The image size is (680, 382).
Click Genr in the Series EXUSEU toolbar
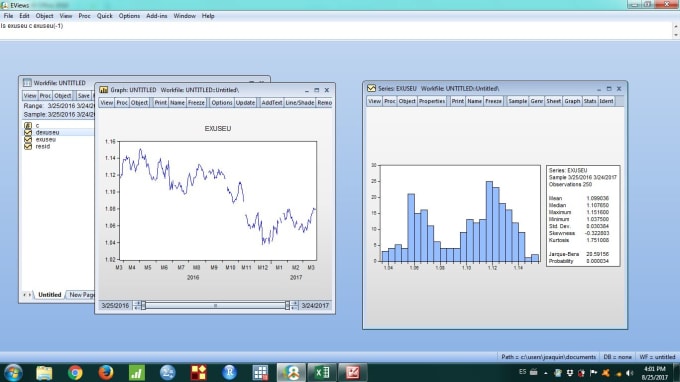click(x=536, y=101)
